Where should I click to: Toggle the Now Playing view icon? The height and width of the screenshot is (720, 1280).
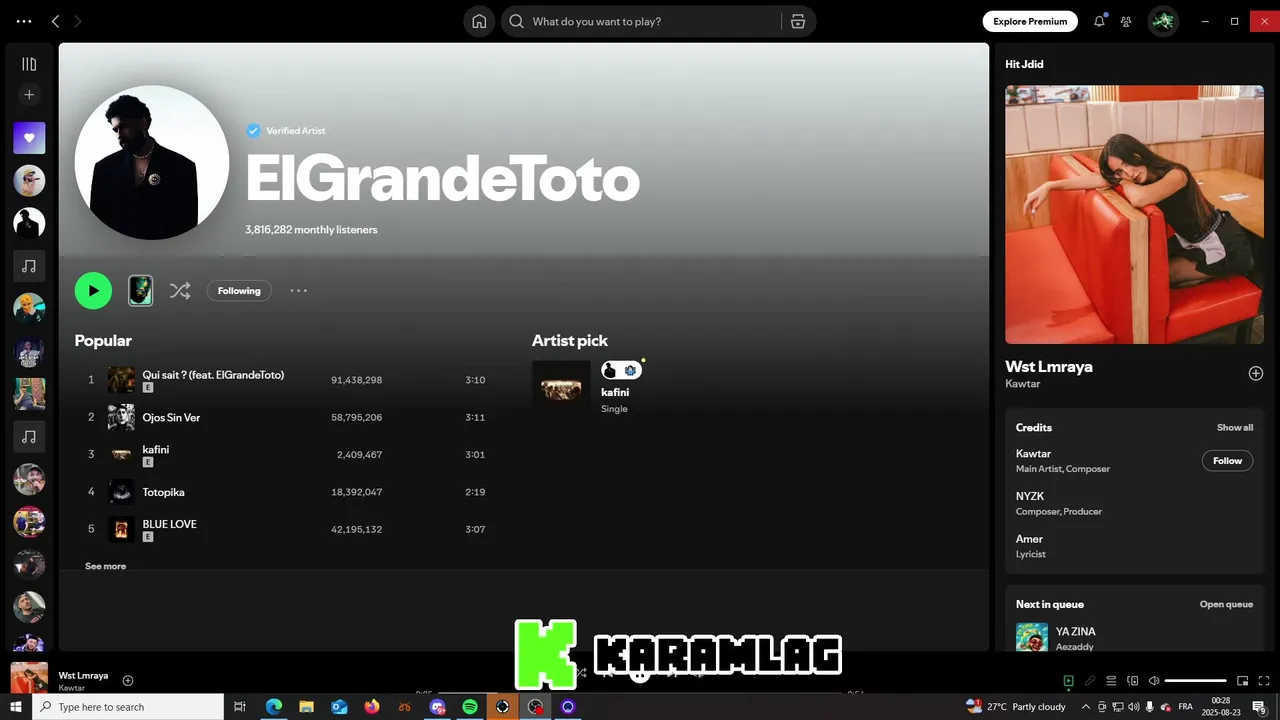(1068, 681)
